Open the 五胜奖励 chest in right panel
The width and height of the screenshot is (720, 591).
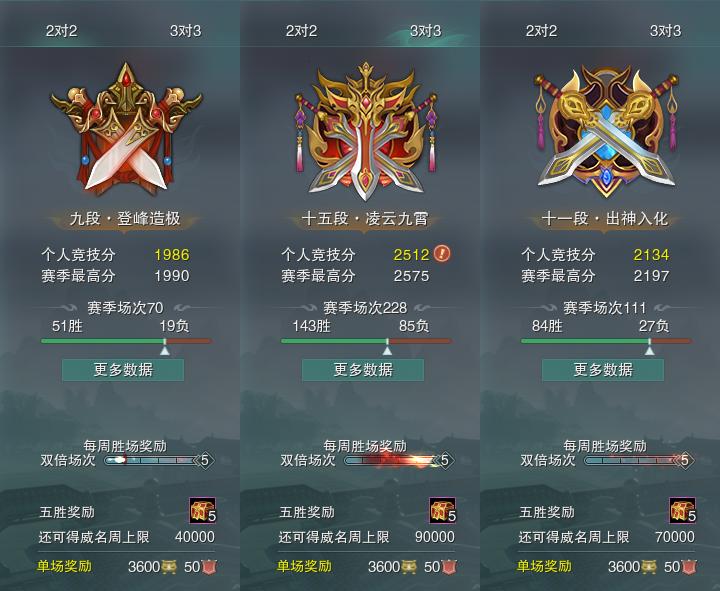(x=682, y=510)
